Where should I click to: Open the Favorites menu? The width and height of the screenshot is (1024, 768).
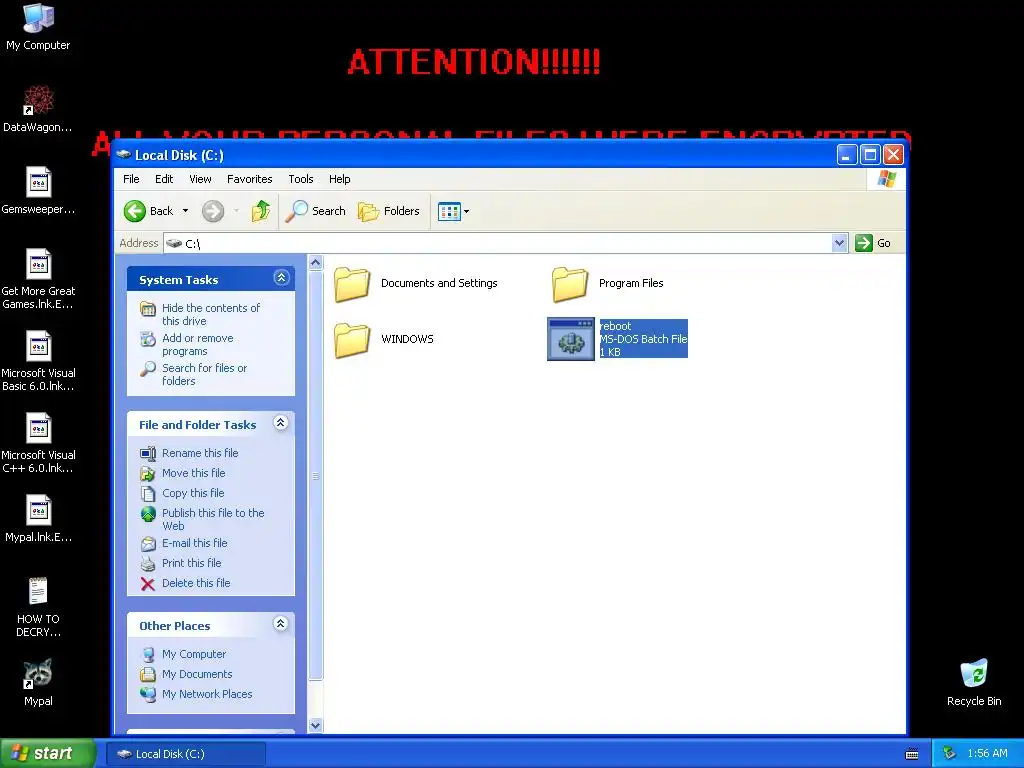(249, 179)
